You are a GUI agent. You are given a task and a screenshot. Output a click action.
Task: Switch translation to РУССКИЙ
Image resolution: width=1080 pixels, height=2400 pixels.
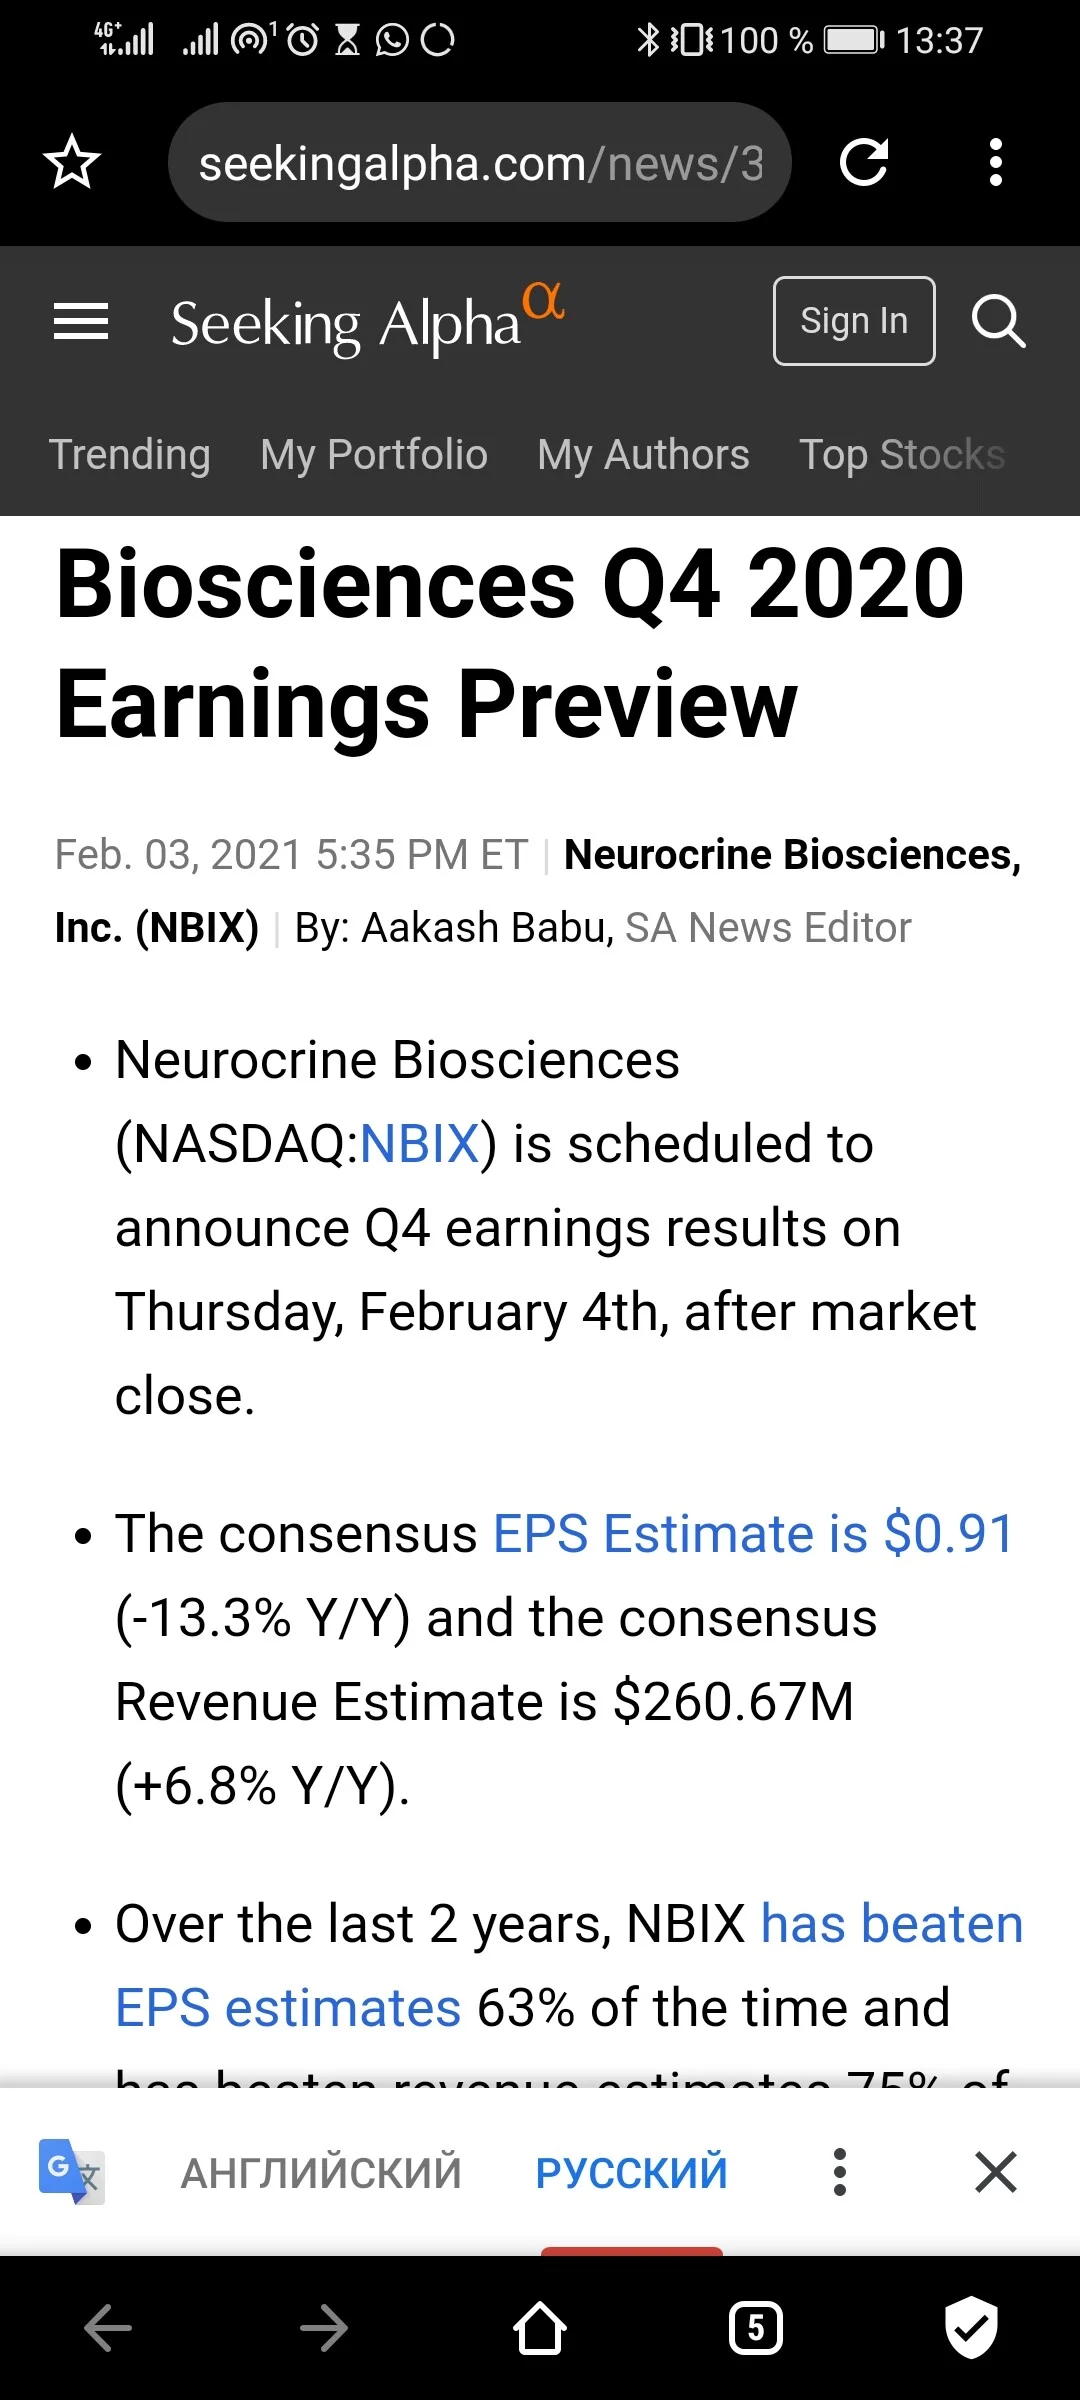coord(631,2172)
